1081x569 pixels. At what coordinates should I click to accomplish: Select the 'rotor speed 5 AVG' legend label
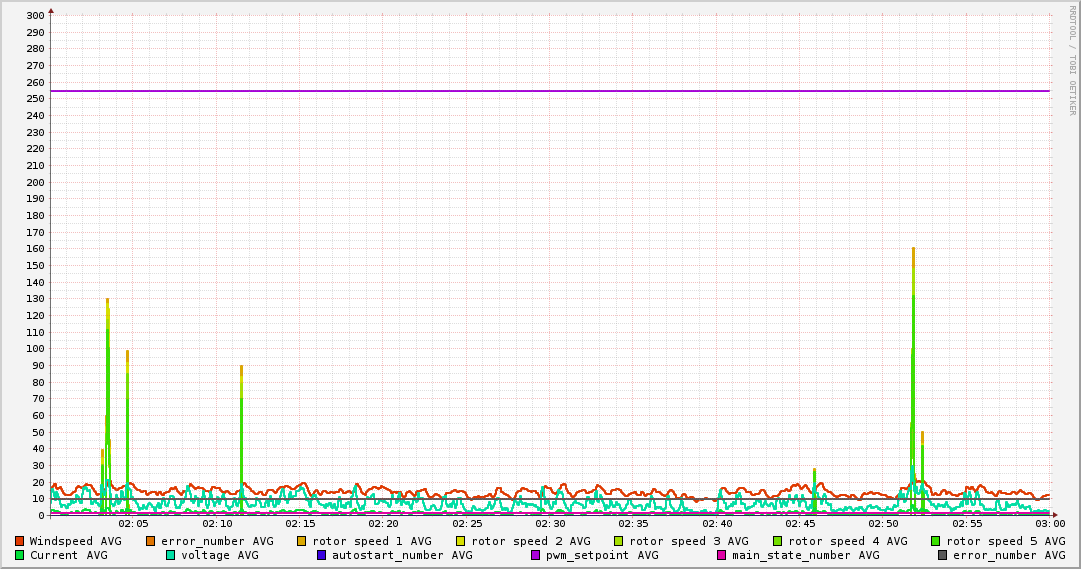point(1006,541)
